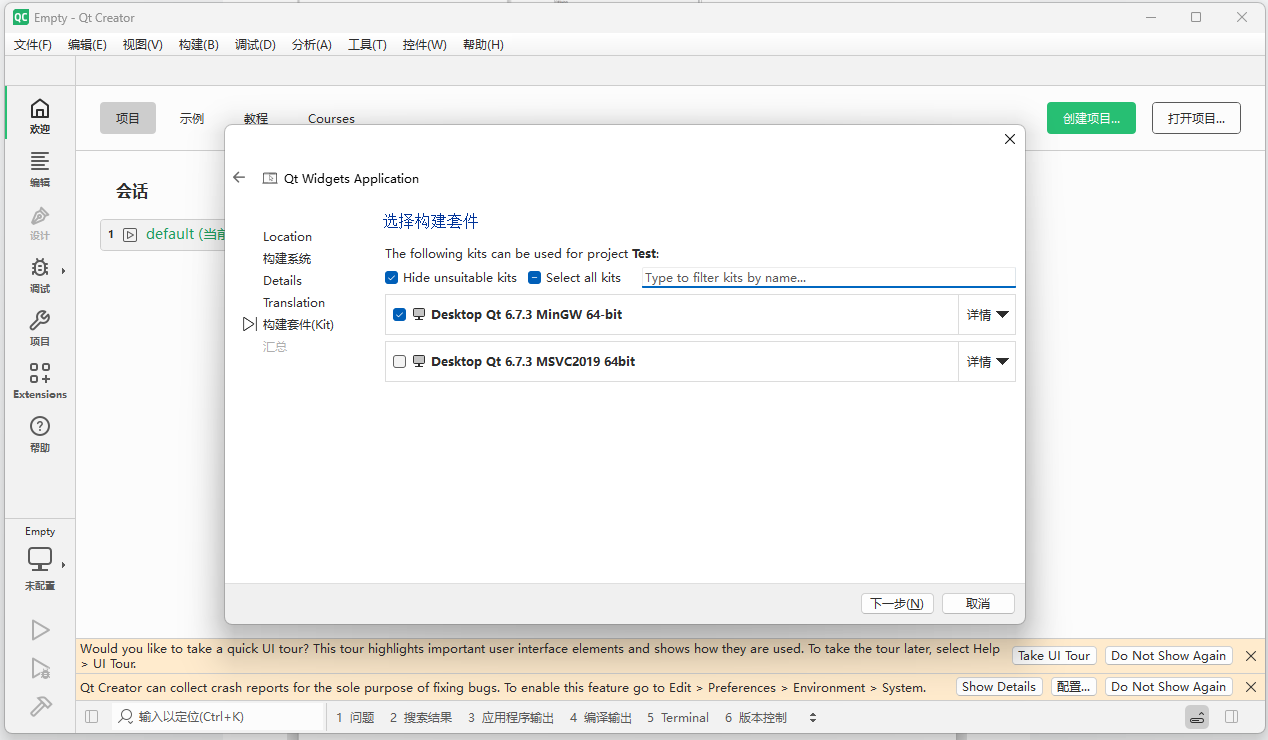Click the session play icon beside default
This screenshot has width=1268, height=740.
click(130, 235)
